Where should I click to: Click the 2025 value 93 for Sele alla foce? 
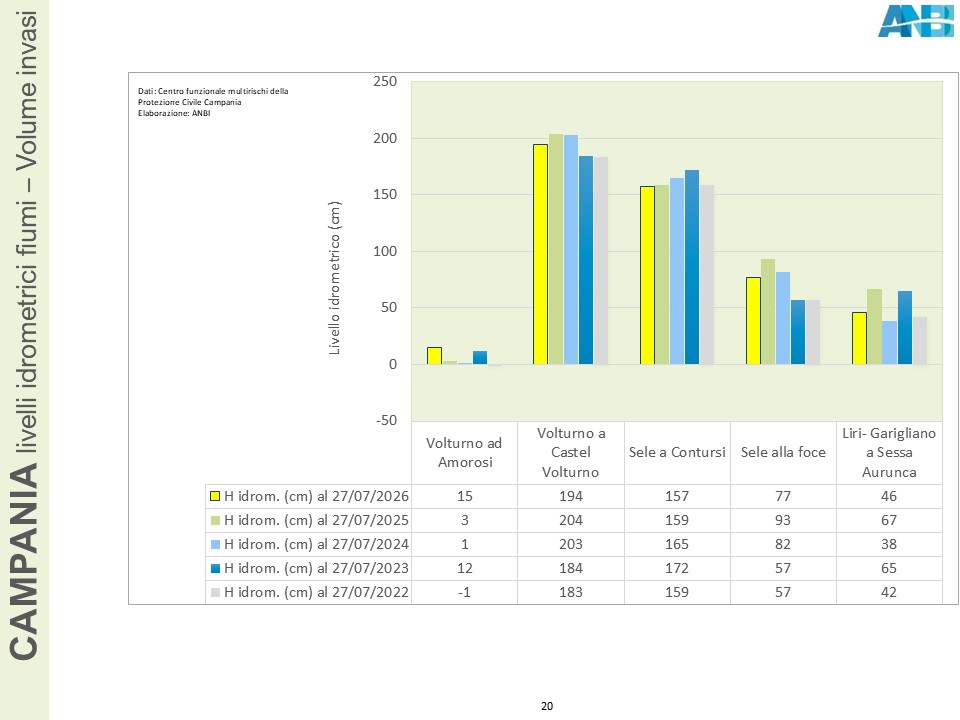tap(783, 520)
